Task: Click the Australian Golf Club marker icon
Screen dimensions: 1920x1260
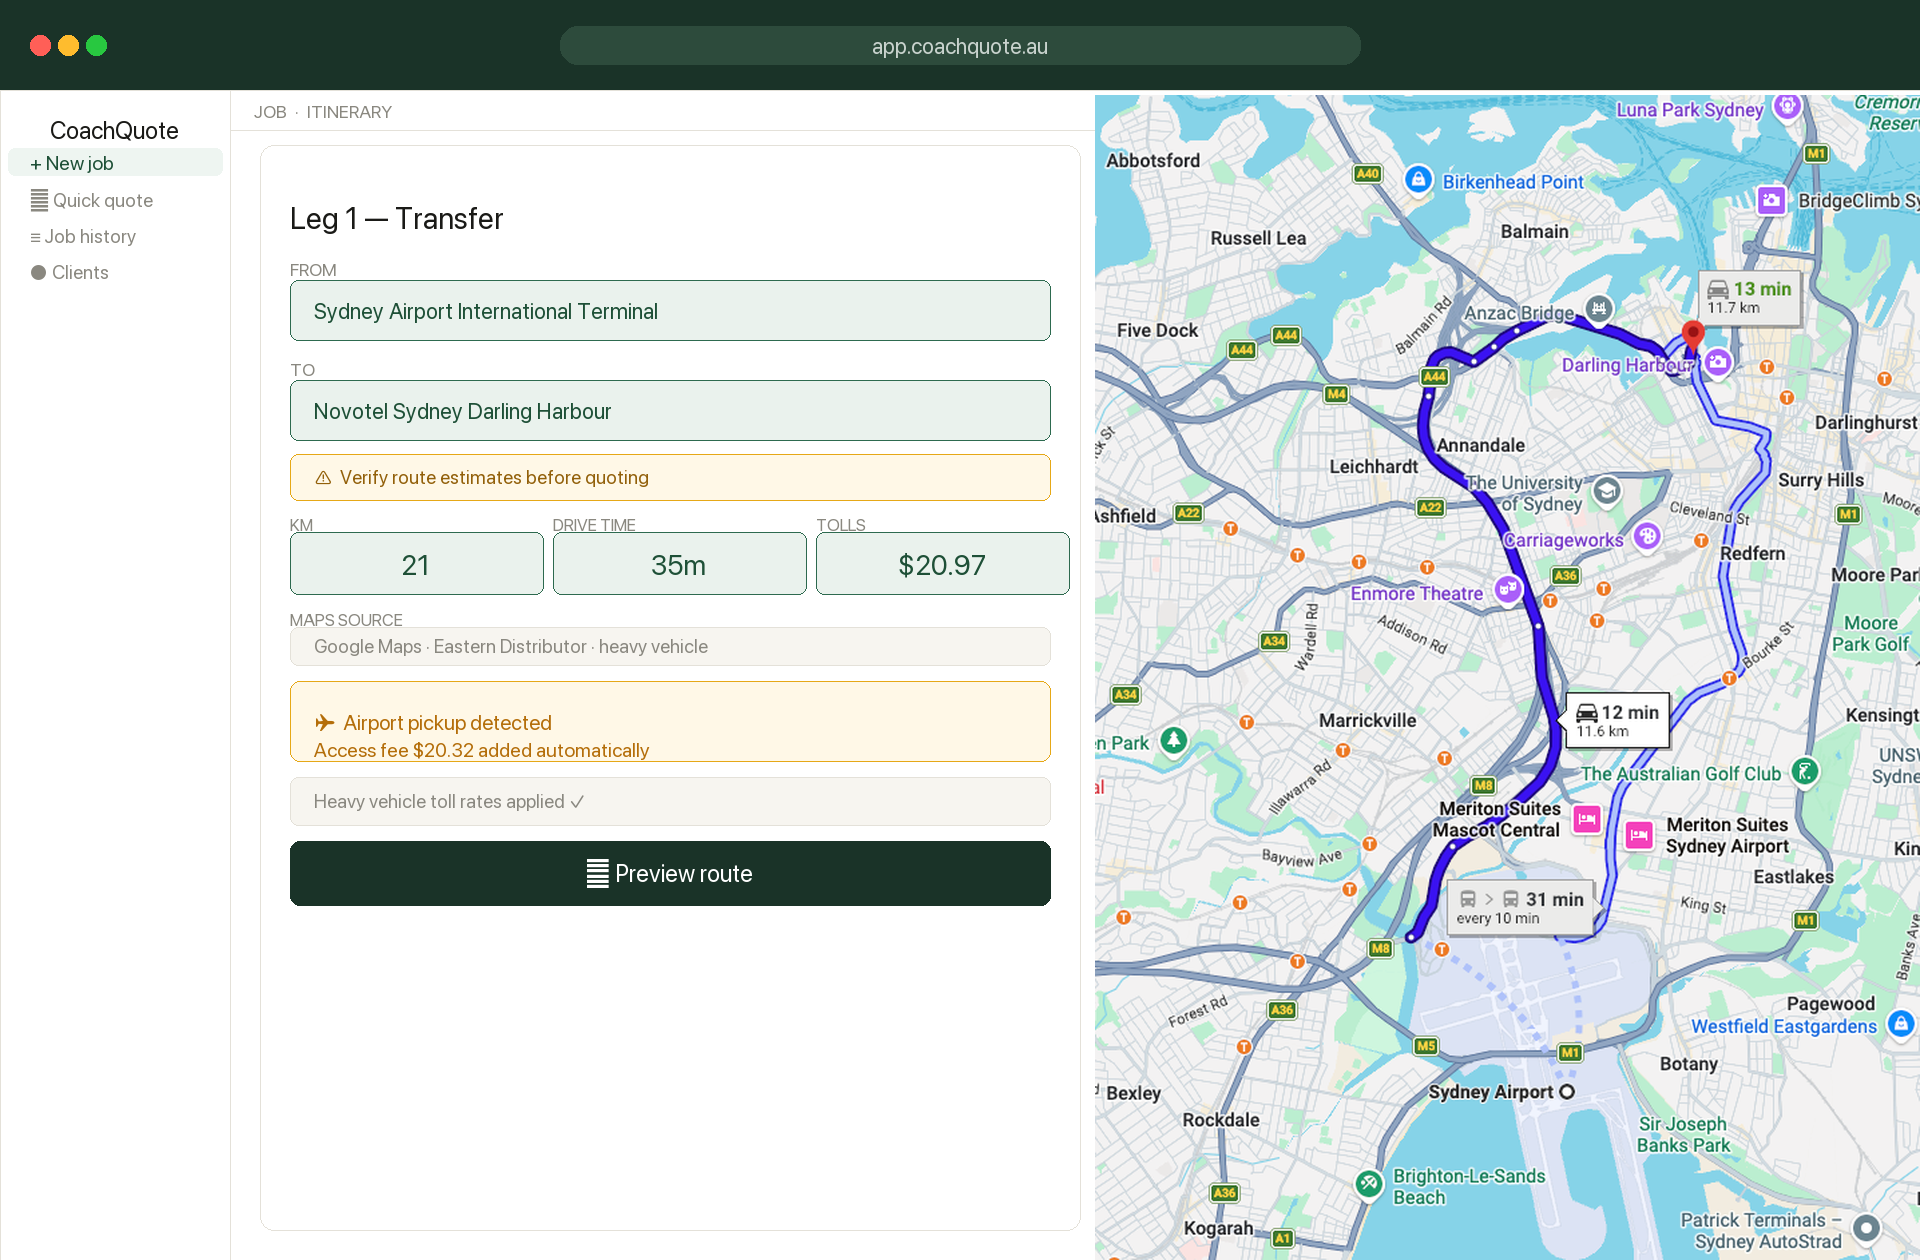Action: (x=1805, y=771)
